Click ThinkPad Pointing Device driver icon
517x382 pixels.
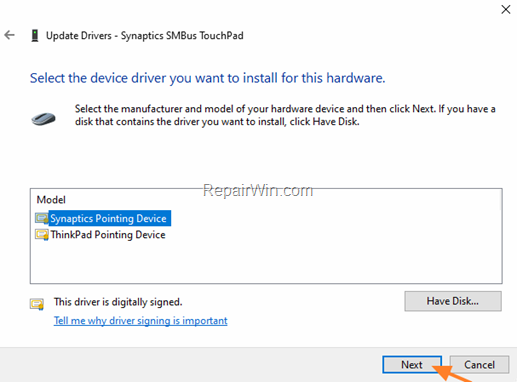tap(42, 235)
